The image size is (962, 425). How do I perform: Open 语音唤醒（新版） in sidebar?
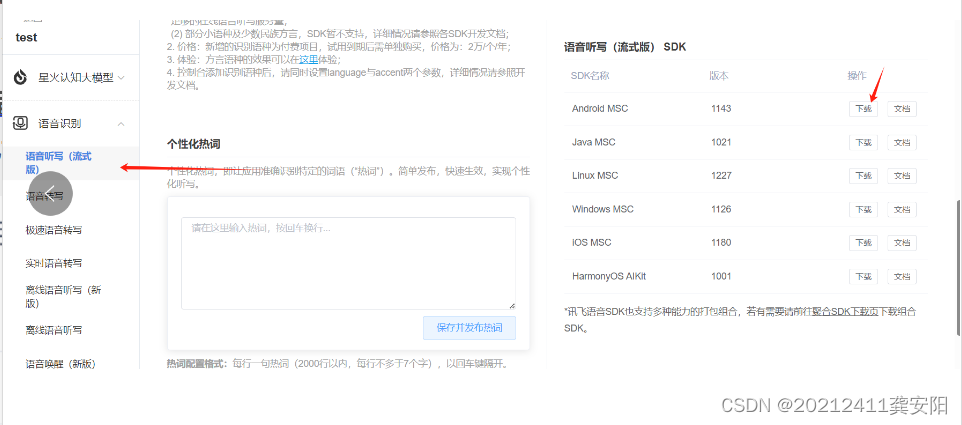61,363
